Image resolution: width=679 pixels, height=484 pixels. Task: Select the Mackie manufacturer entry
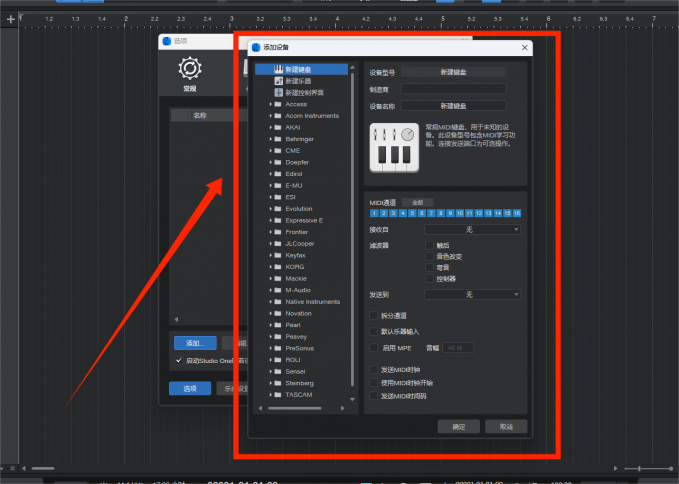click(296, 278)
